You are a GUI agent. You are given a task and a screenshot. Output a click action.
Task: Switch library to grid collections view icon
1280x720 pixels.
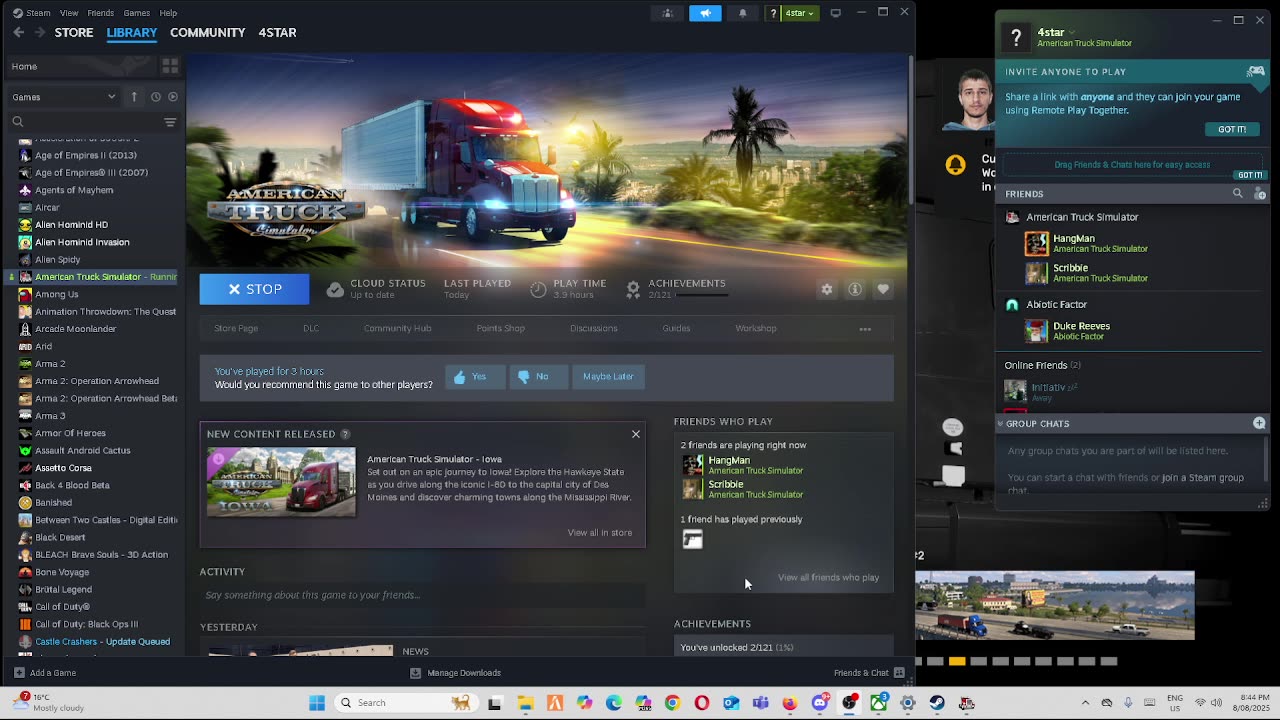tap(170, 66)
